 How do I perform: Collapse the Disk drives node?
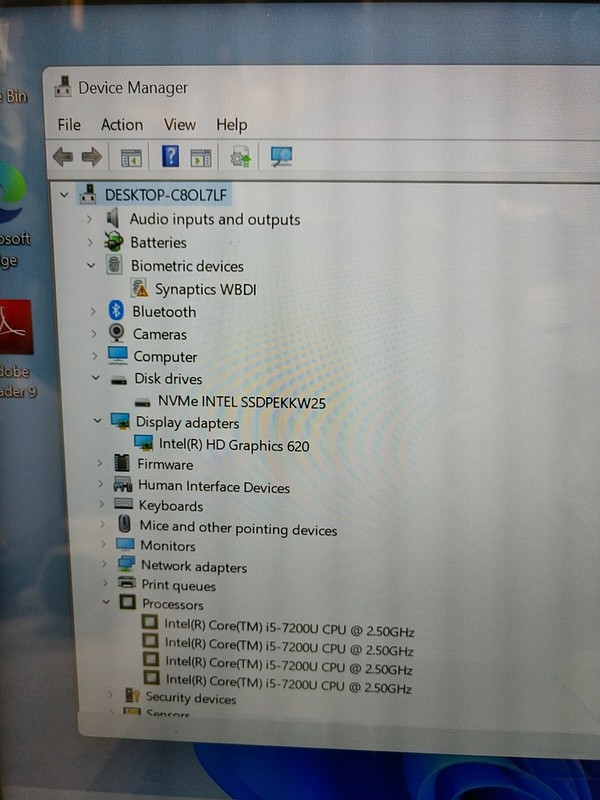click(x=95, y=378)
